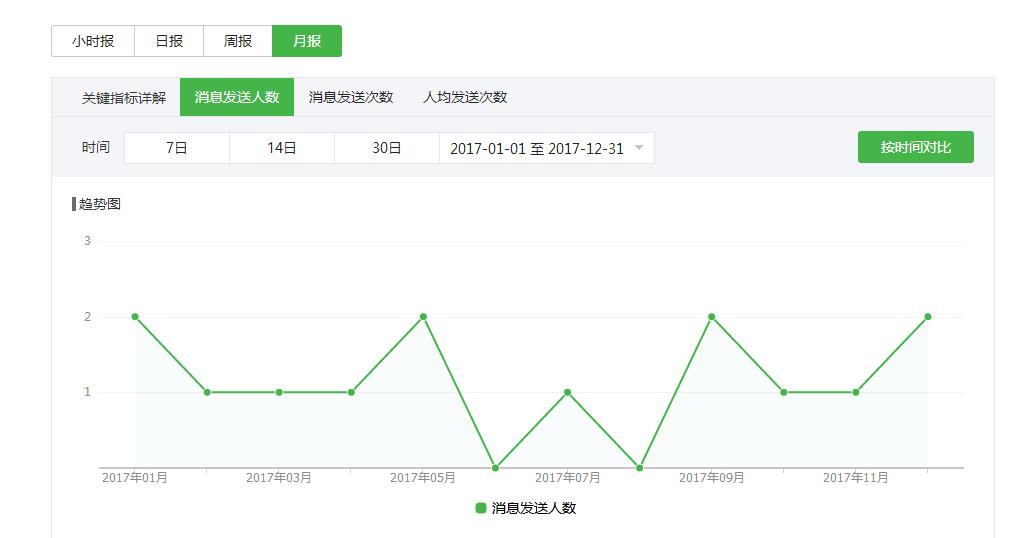
Task: Open the date range dropdown arrow
Action: coord(639,148)
